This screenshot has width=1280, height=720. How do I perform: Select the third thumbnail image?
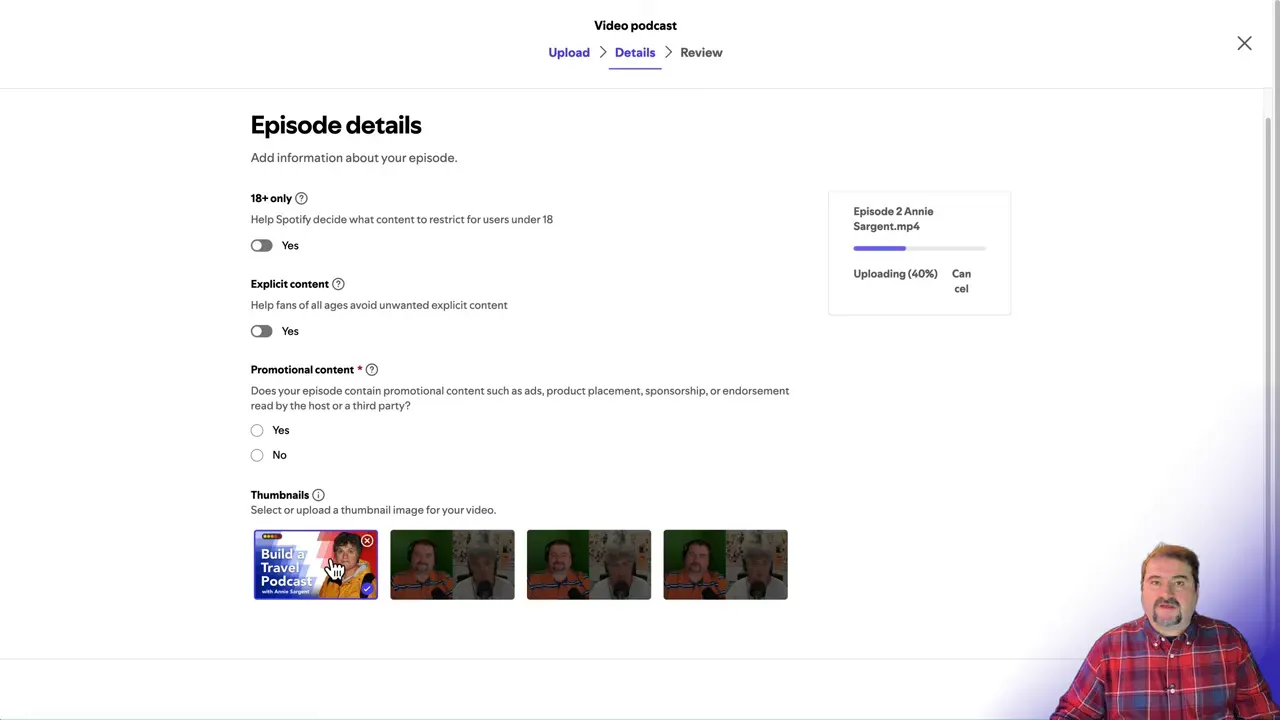coord(588,564)
